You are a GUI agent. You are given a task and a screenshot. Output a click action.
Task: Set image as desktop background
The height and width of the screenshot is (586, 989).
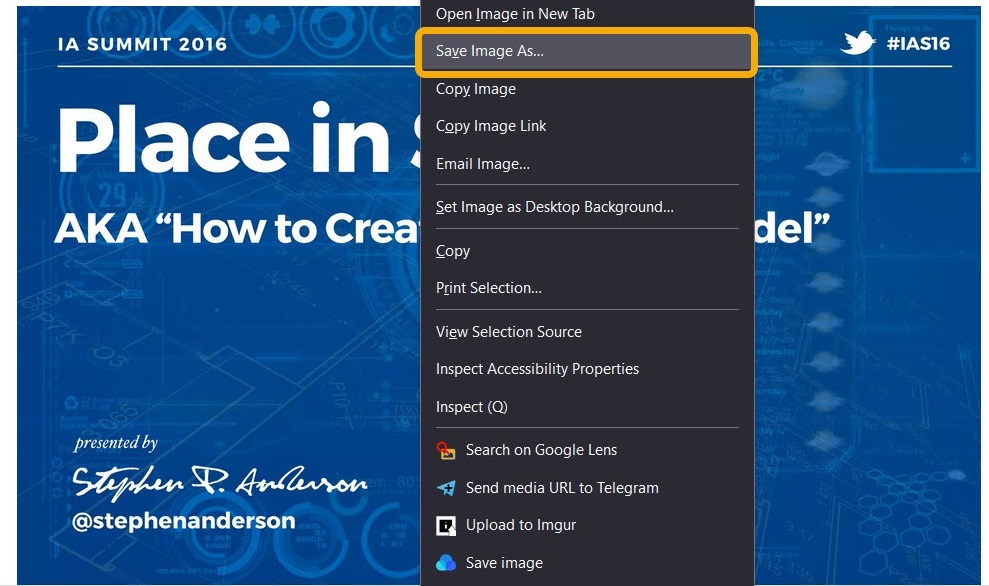[554, 207]
